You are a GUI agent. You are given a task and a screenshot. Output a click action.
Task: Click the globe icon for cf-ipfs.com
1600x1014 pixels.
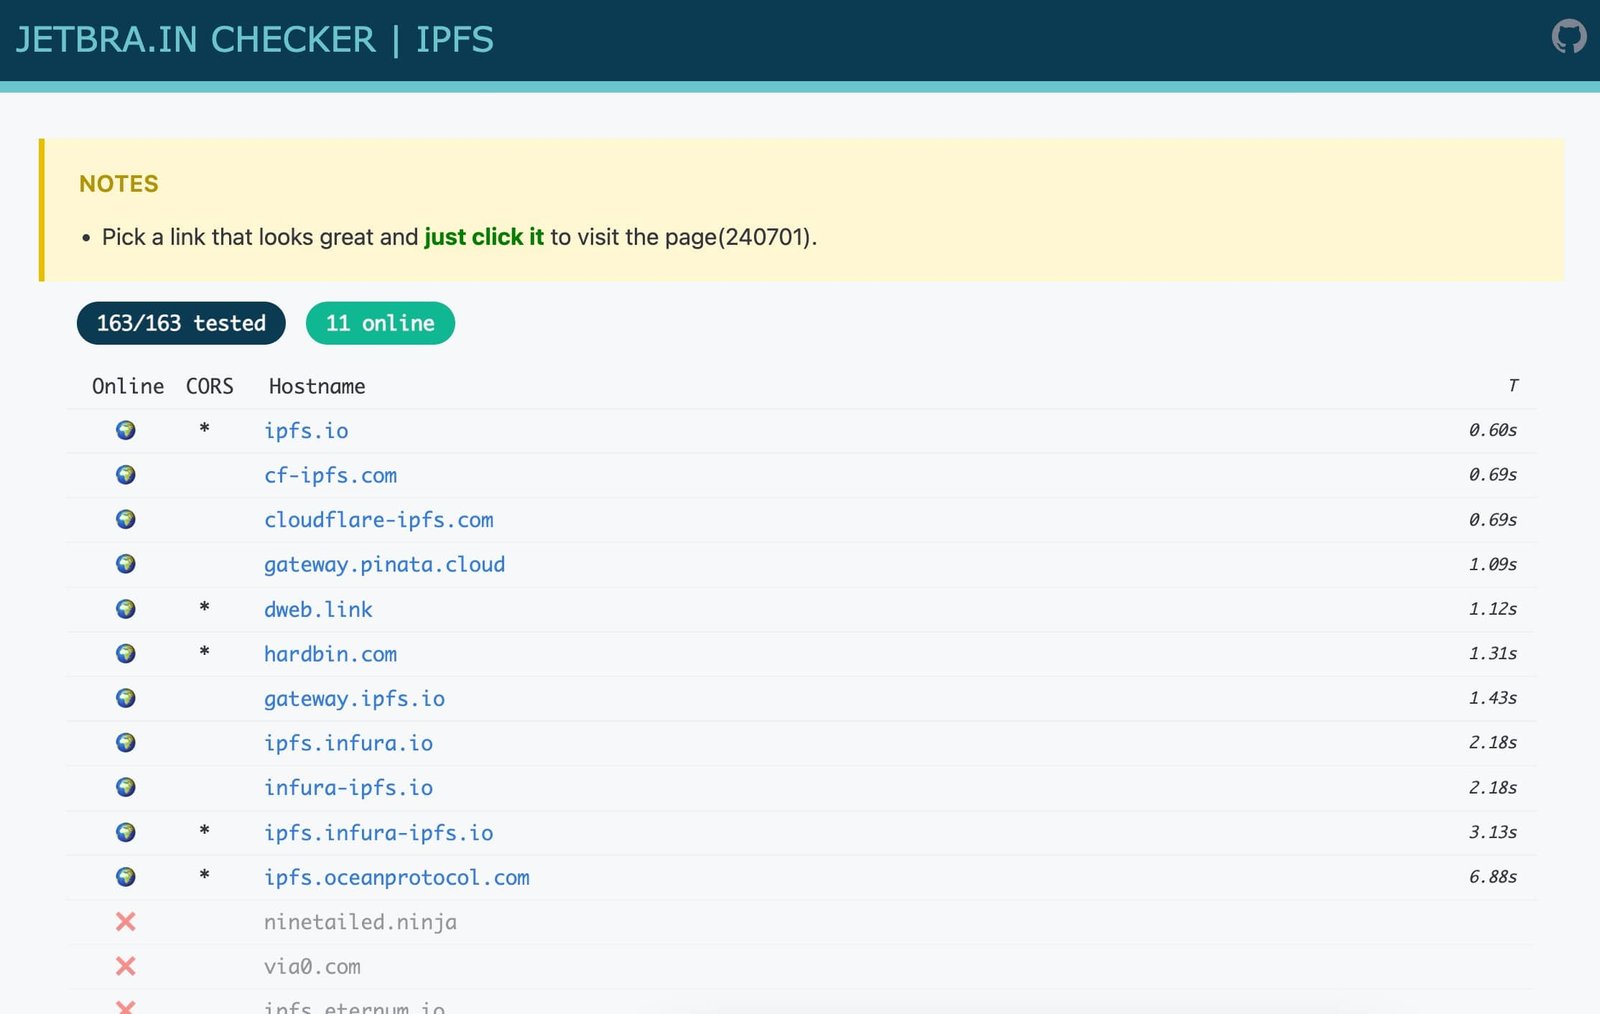[126, 475]
